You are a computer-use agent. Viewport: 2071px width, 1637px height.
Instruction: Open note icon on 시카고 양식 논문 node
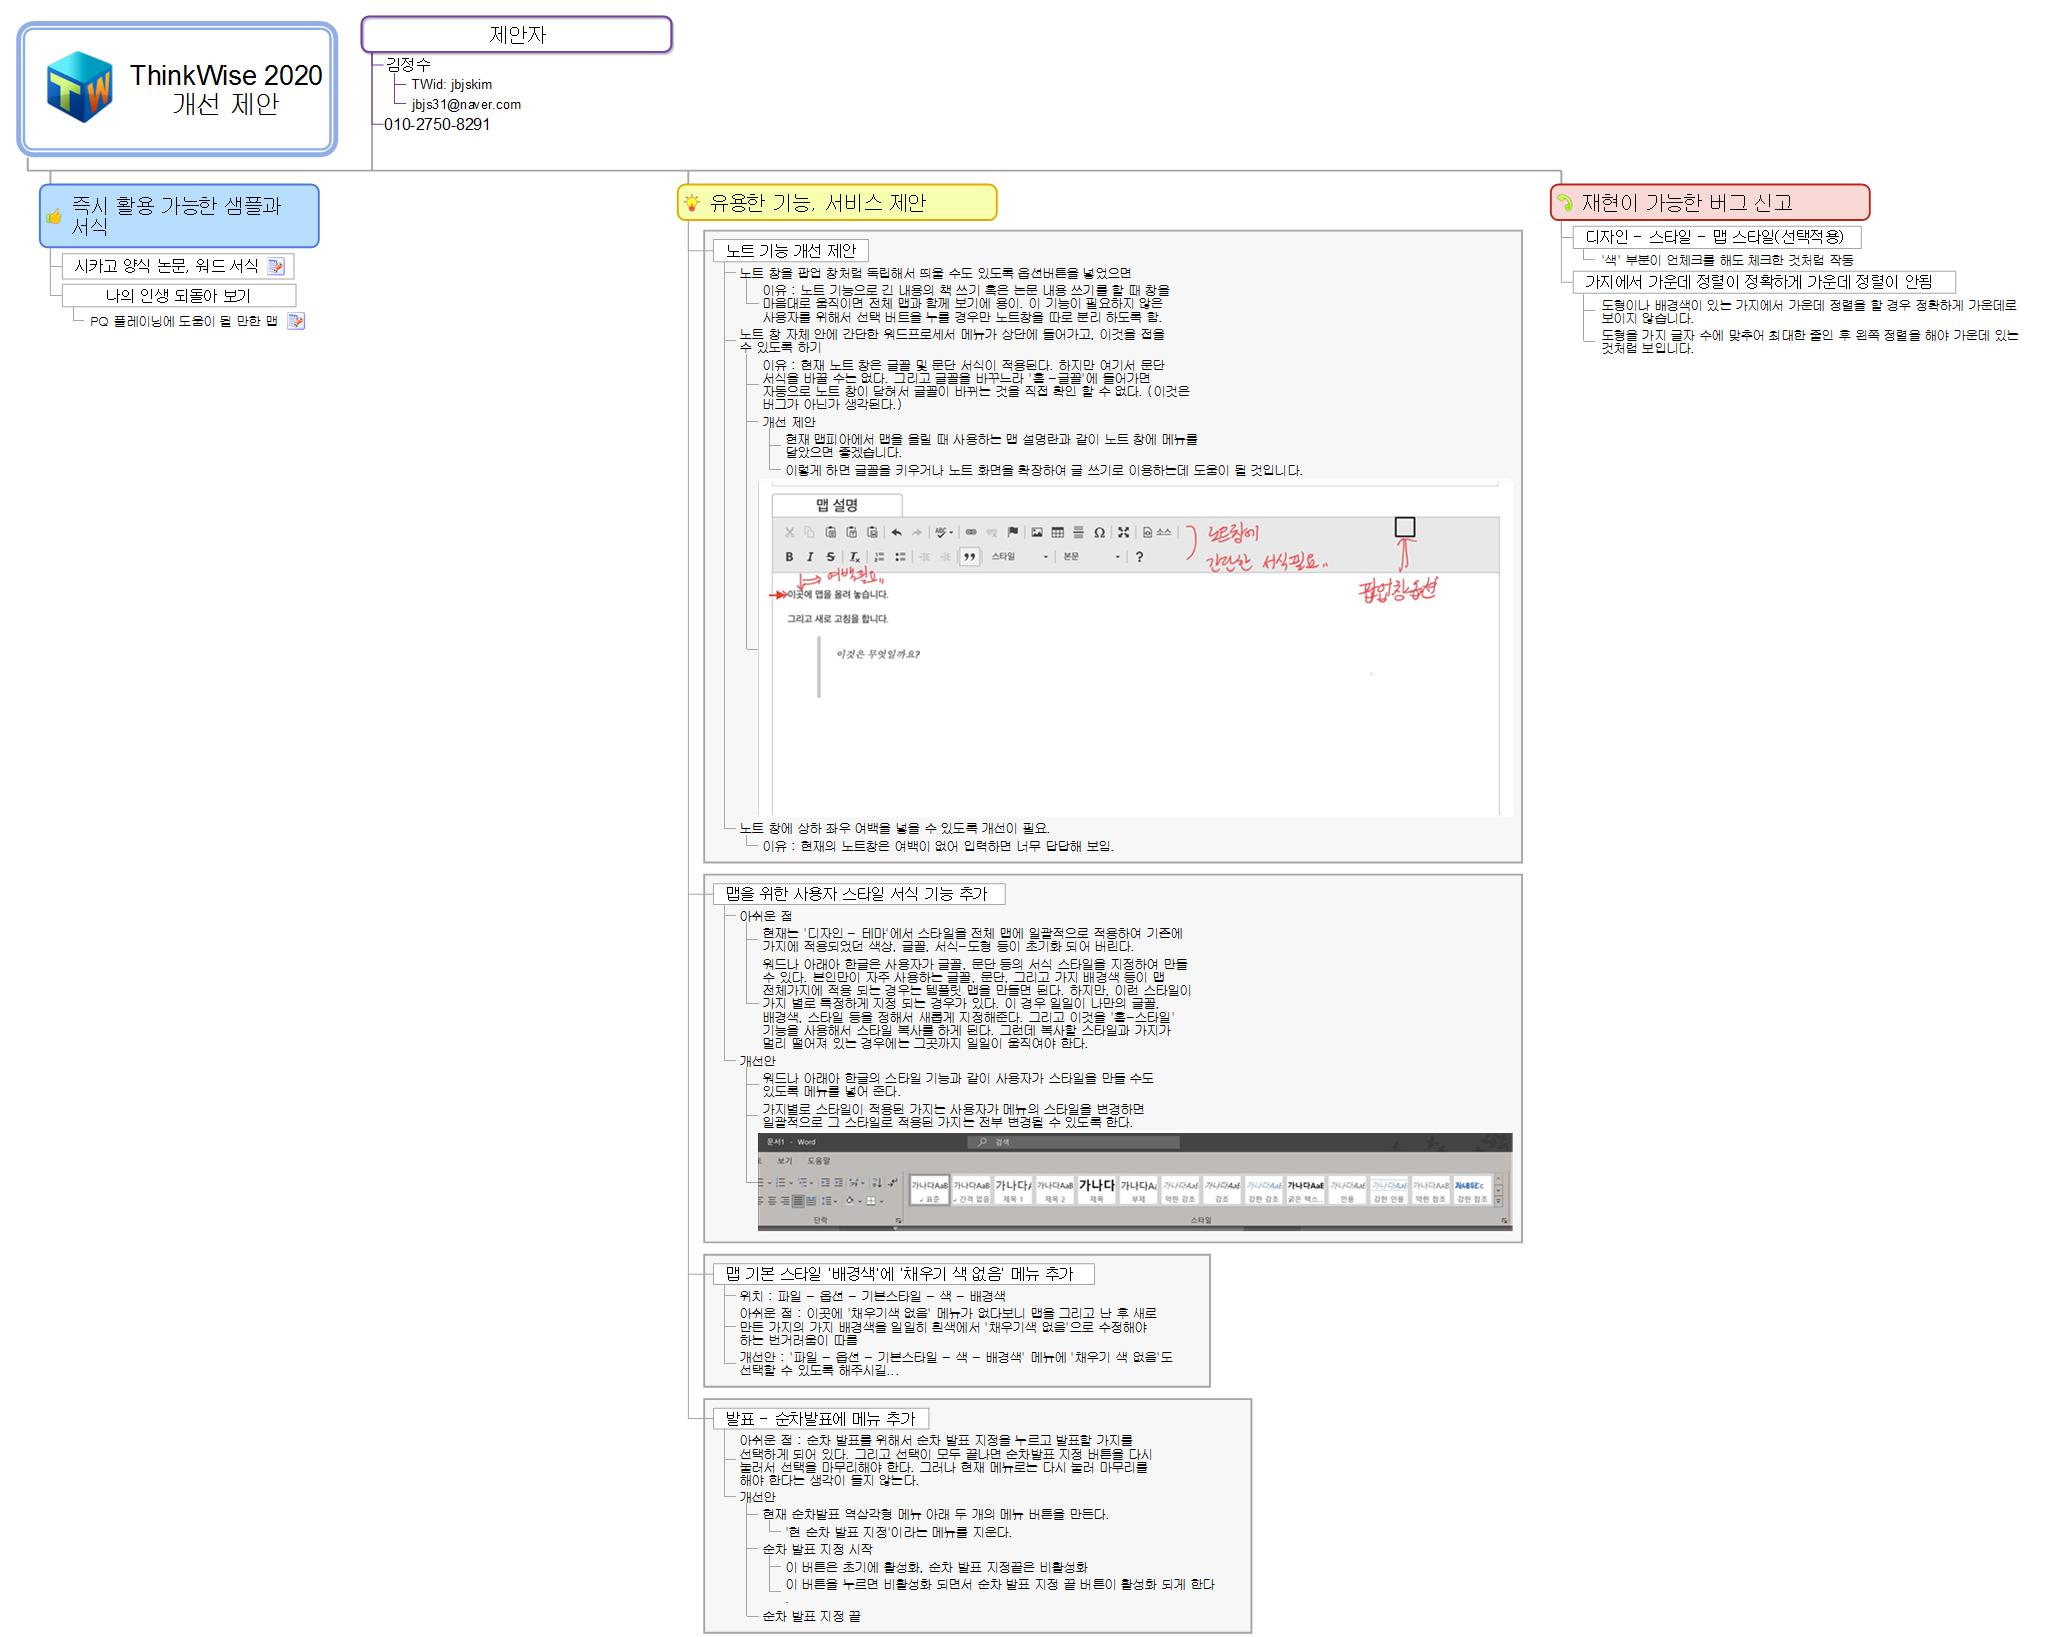(x=276, y=266)
